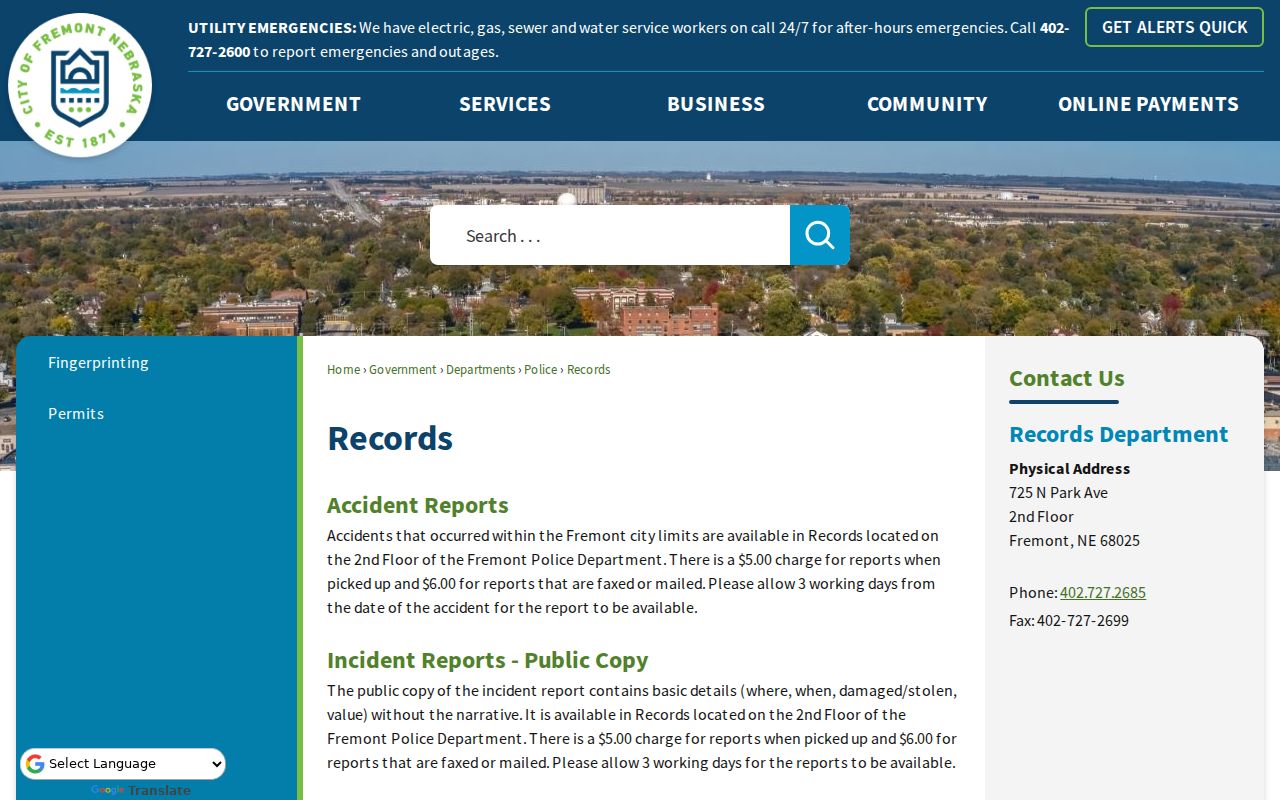1280x800 pixels.
Task: Open the Business menu
Action: (716, 104)
